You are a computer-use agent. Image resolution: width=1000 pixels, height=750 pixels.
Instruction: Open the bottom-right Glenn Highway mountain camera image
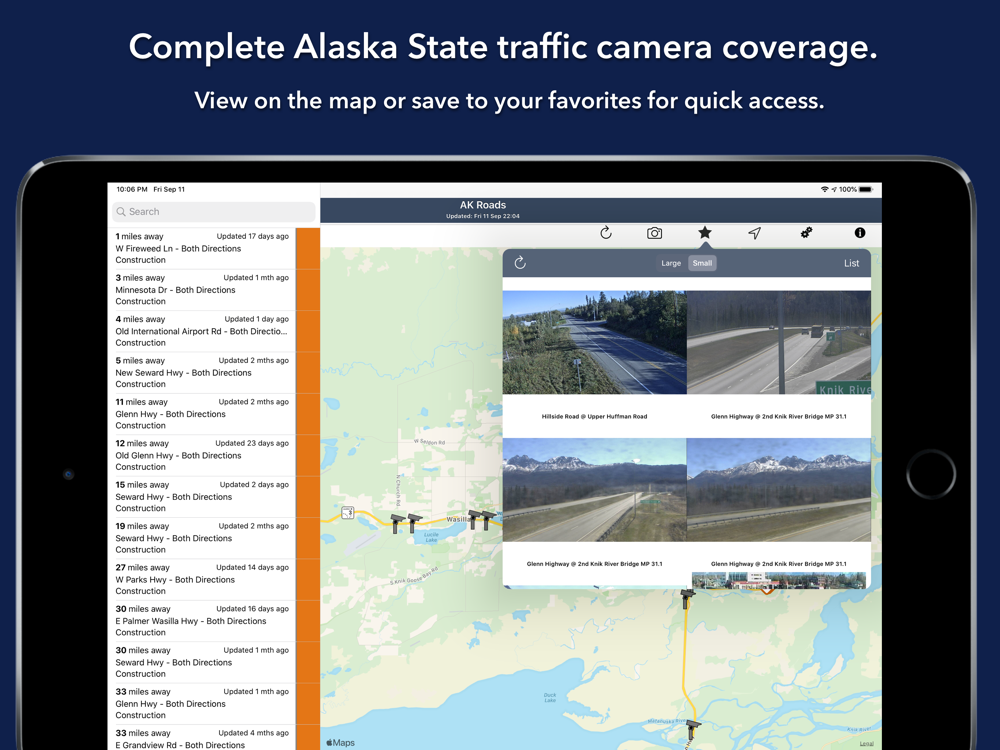click(779, 490)
